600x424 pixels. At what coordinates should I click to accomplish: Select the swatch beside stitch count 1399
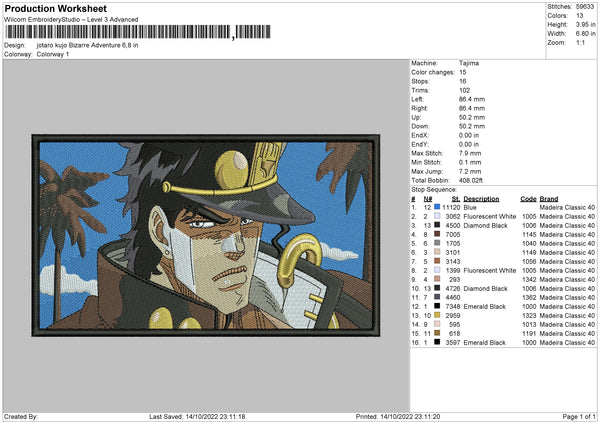pyautogui.click(x=437, y=270)
